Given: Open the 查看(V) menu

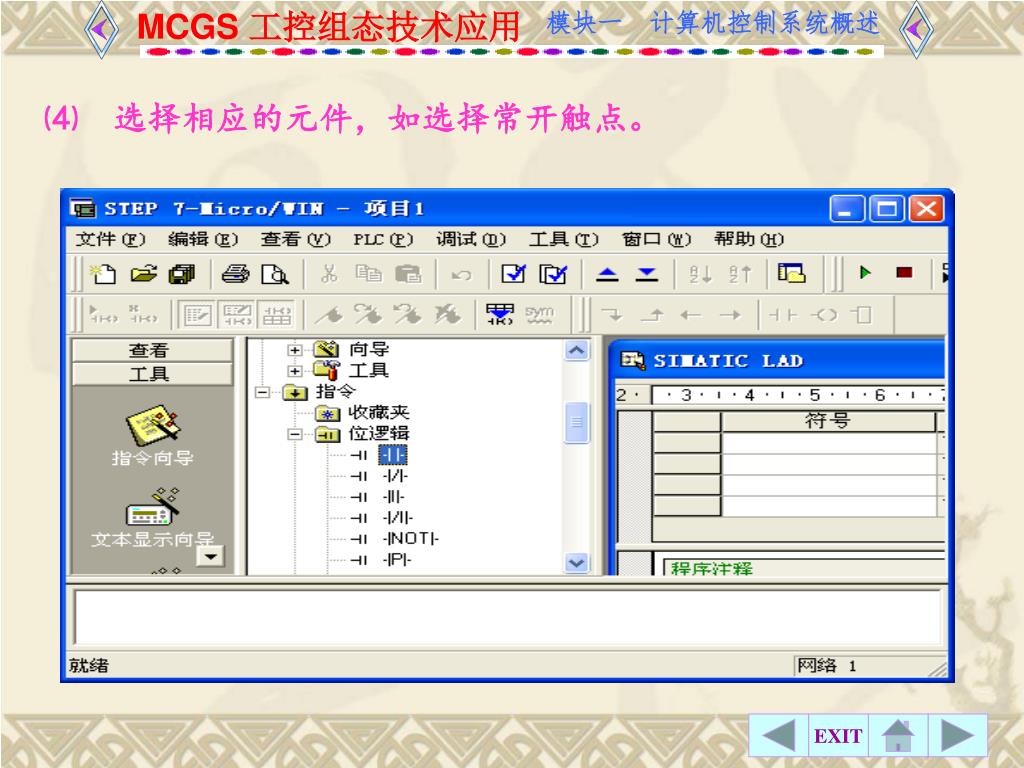Looking at the screenshot, I should 295,239.
